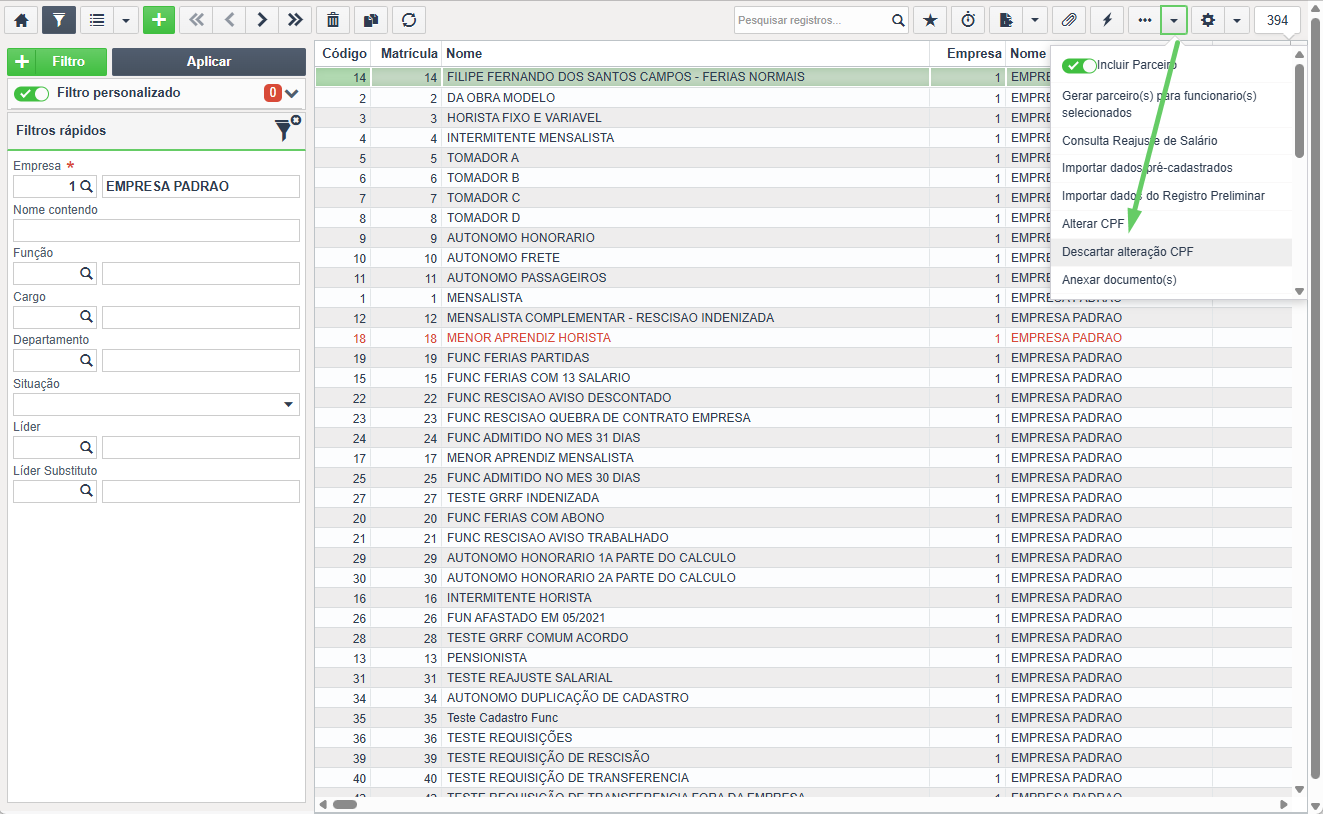Open favorites star button

pos(930,20)
